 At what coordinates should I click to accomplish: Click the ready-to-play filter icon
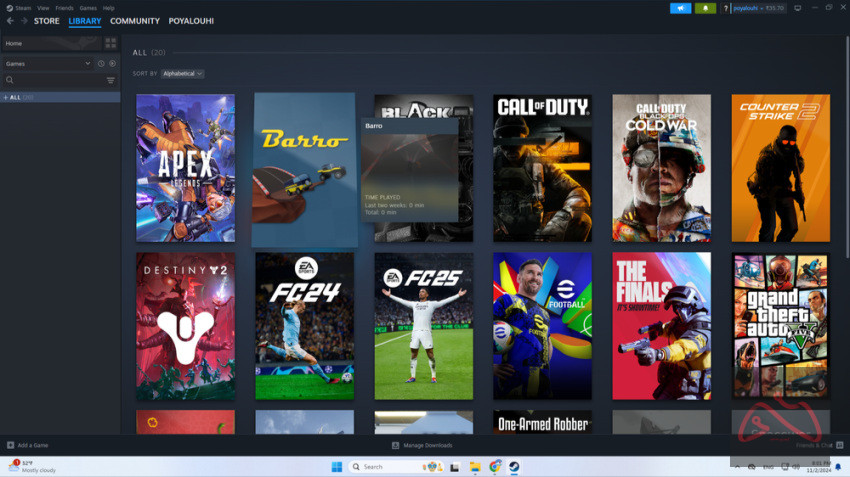(112, 63)
